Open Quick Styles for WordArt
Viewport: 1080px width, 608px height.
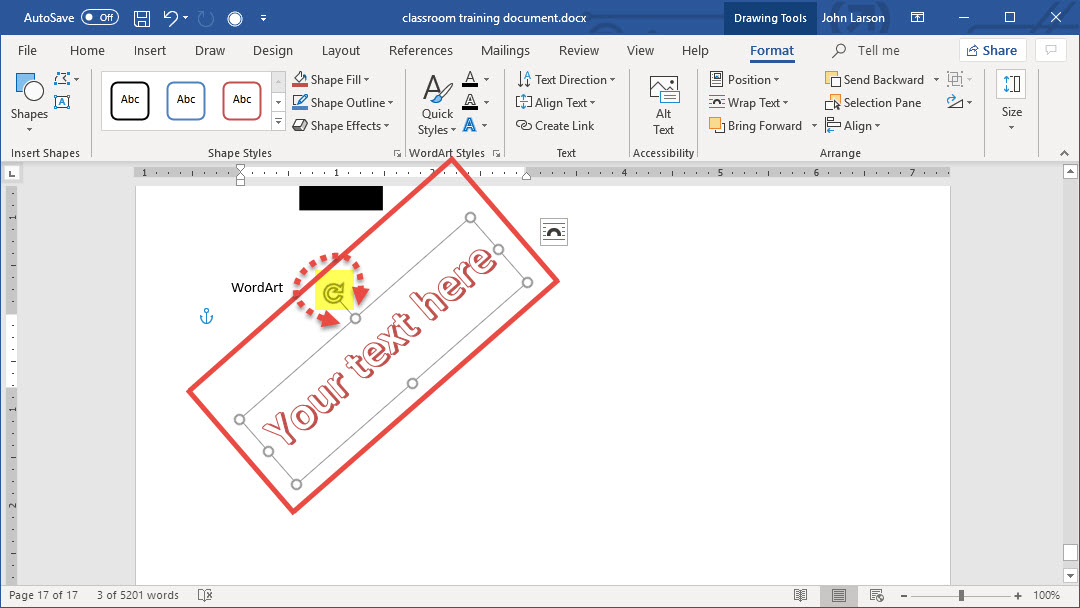point(437,104)
